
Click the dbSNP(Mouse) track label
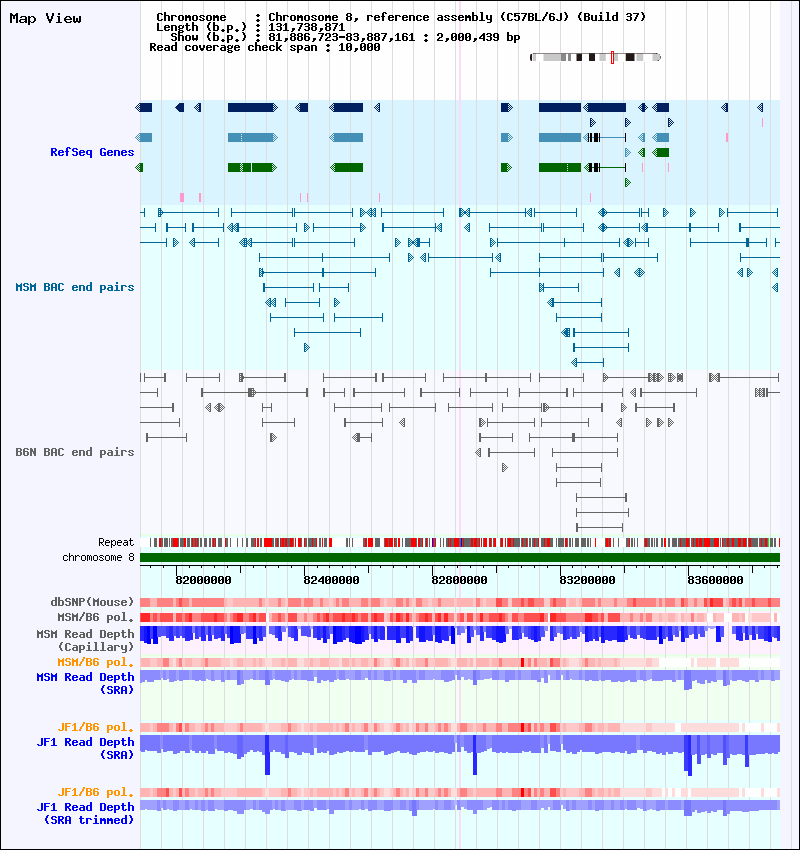[92, 602]
